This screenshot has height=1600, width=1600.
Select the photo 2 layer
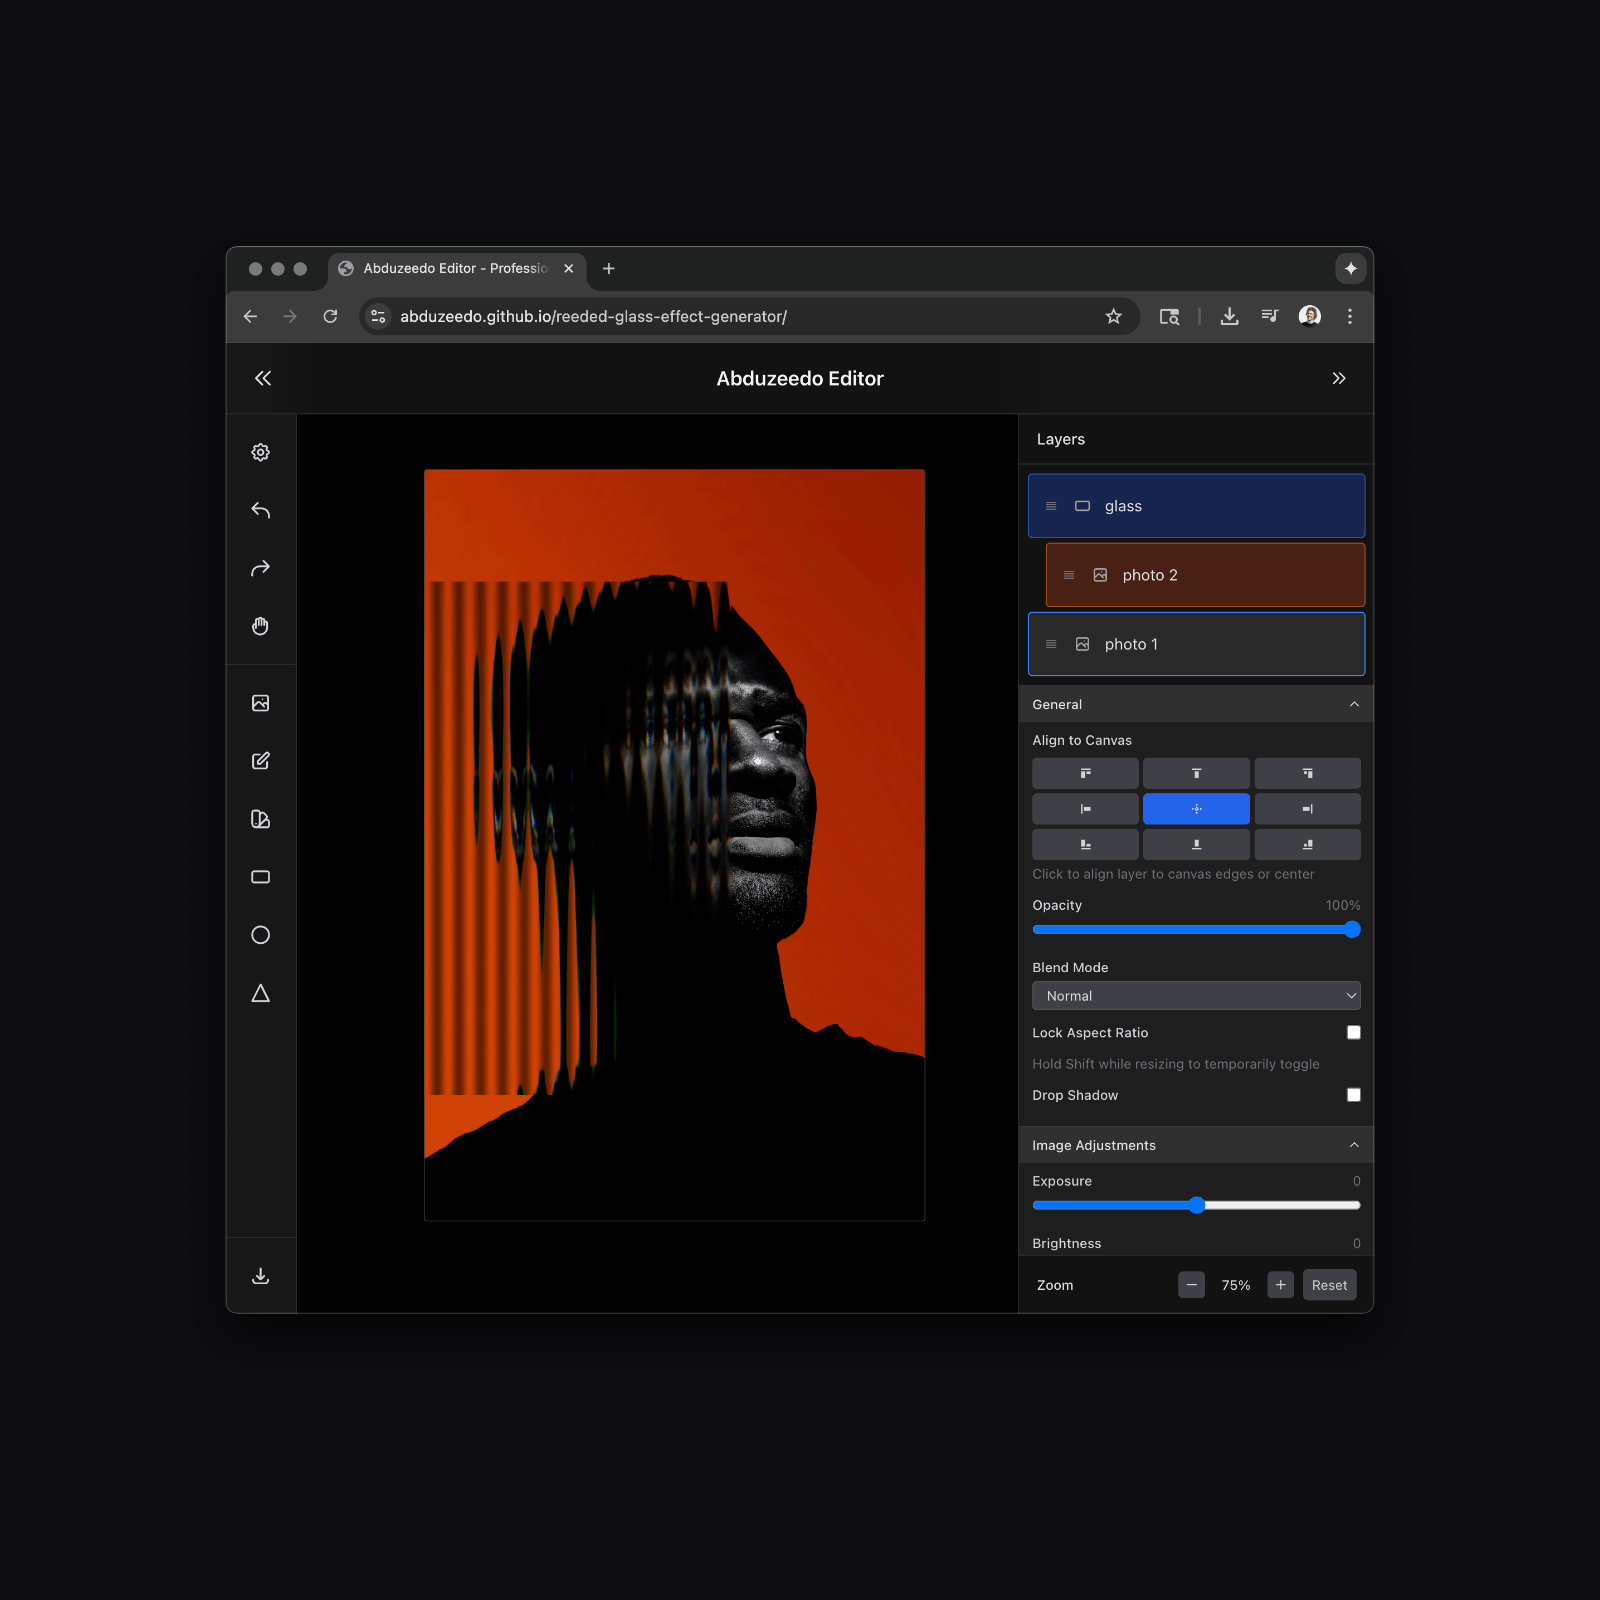coord(1204,575)
